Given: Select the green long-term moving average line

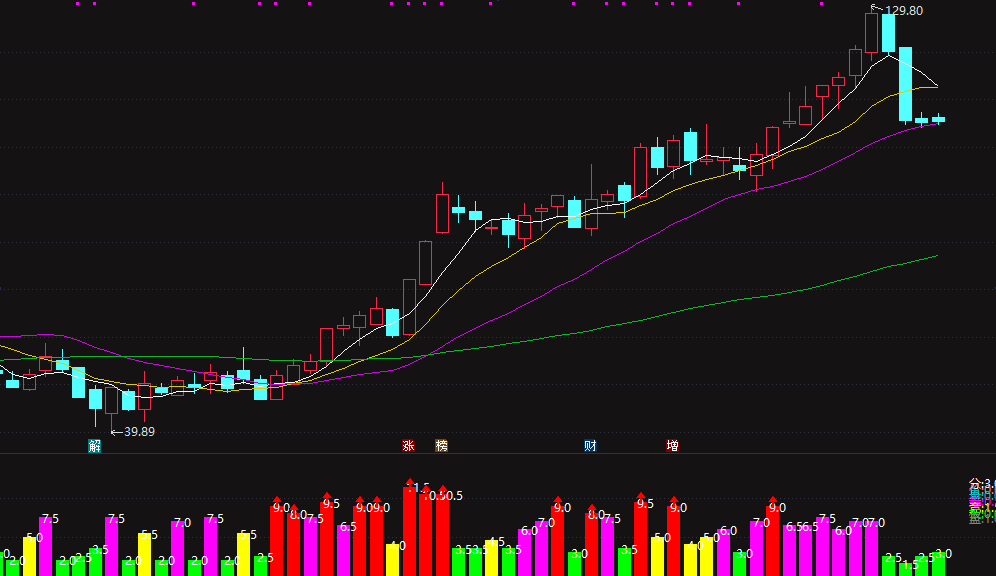Looking at the screenshot, I should coord(699,305).
